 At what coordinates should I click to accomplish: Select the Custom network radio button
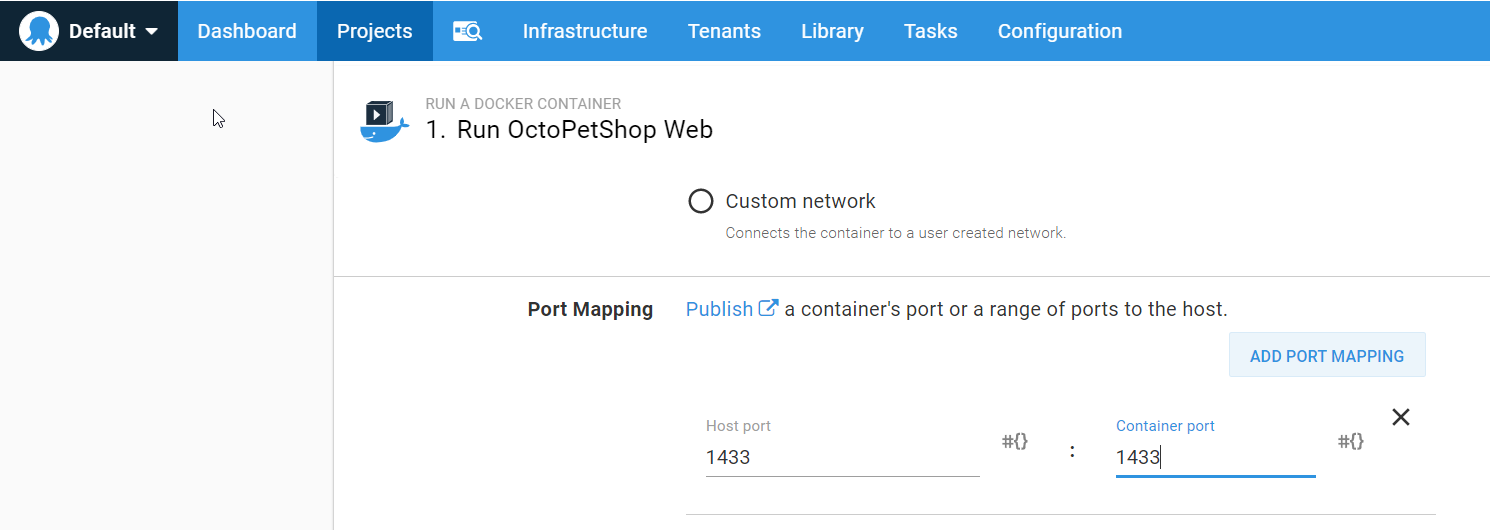coord(701,201)
